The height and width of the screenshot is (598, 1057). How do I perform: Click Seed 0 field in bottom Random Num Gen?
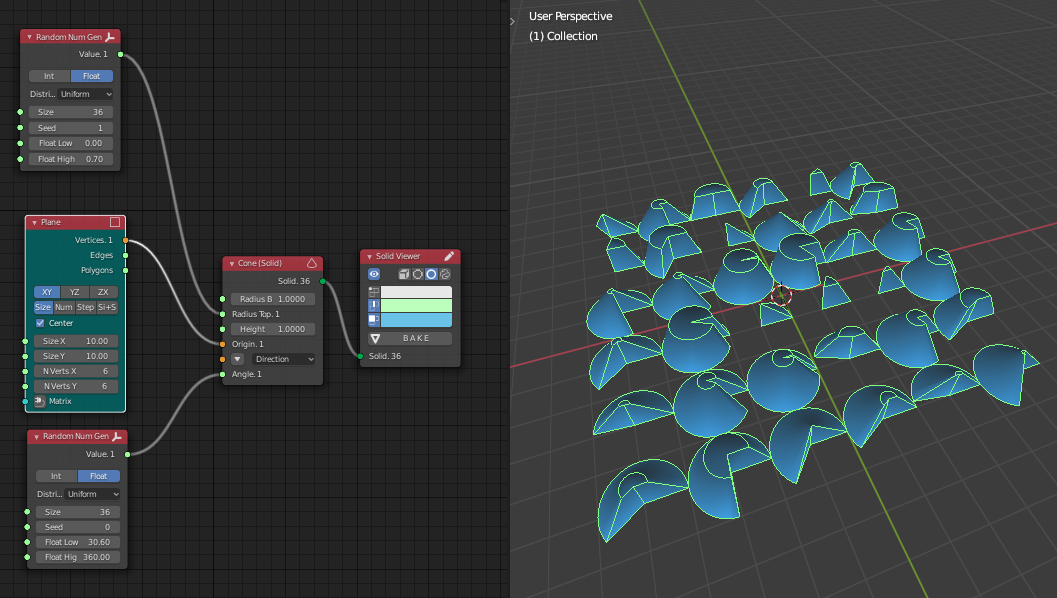pos(78,527)
